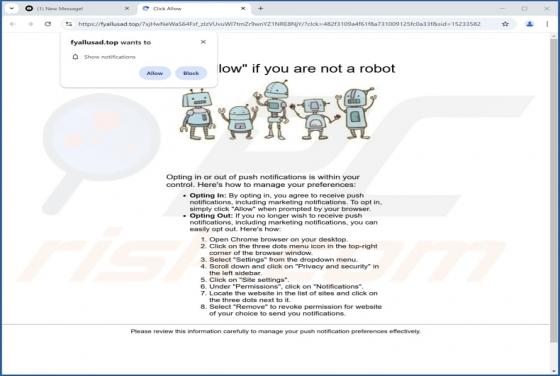Click Allow in the notification prompt
This screenshot has height=376, width=560.
(155, 73)
